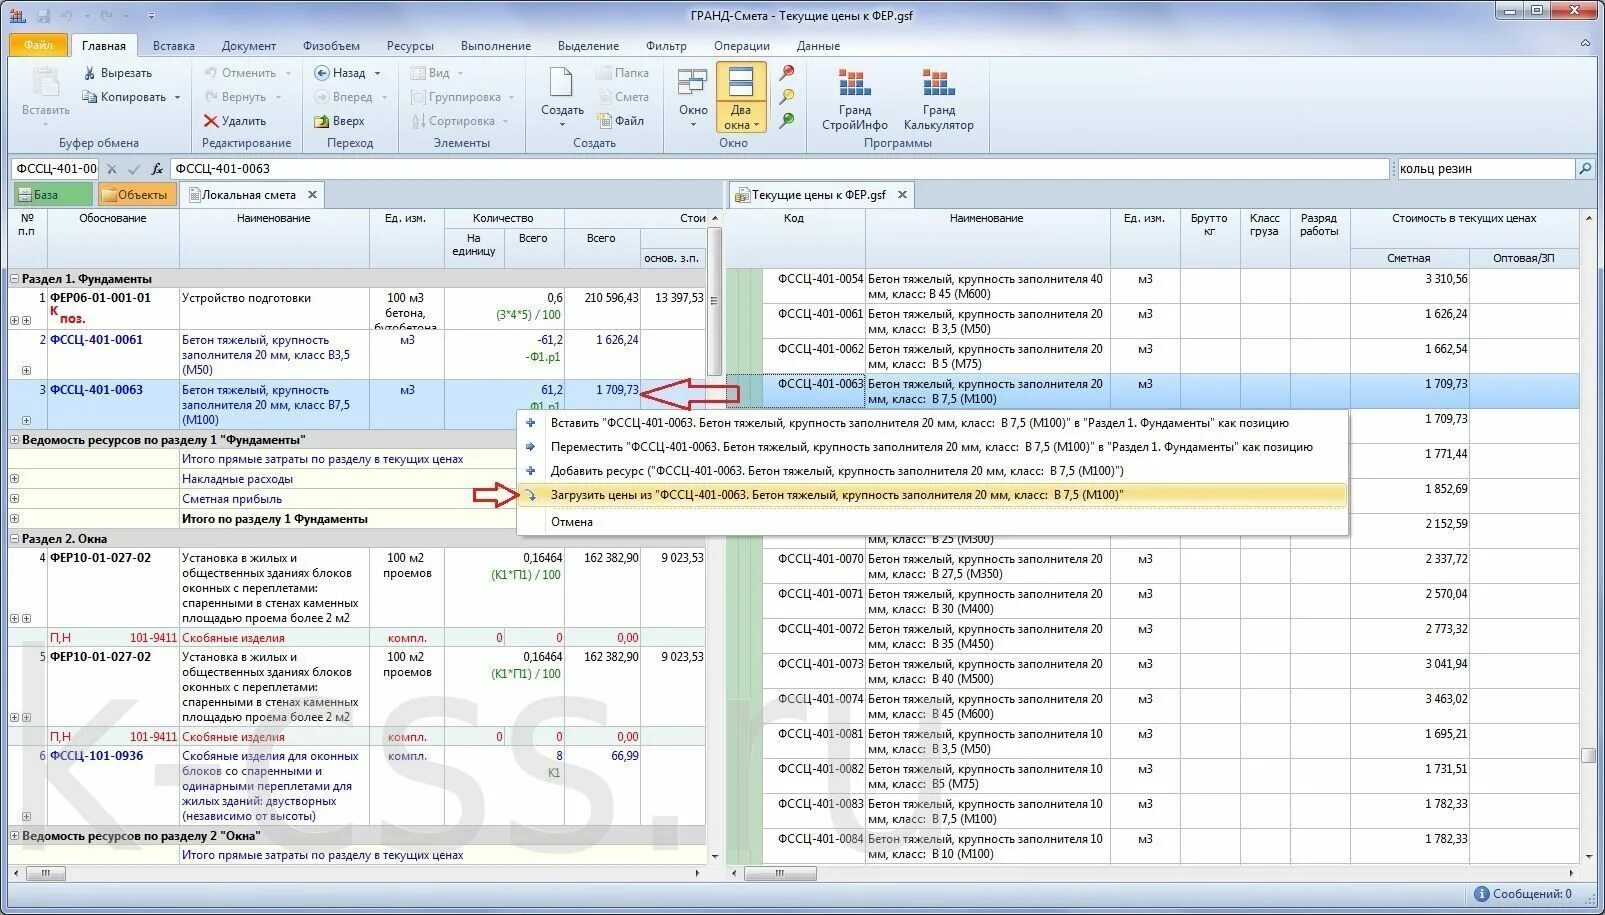Click the red X Удалить icon

(210, 121)
